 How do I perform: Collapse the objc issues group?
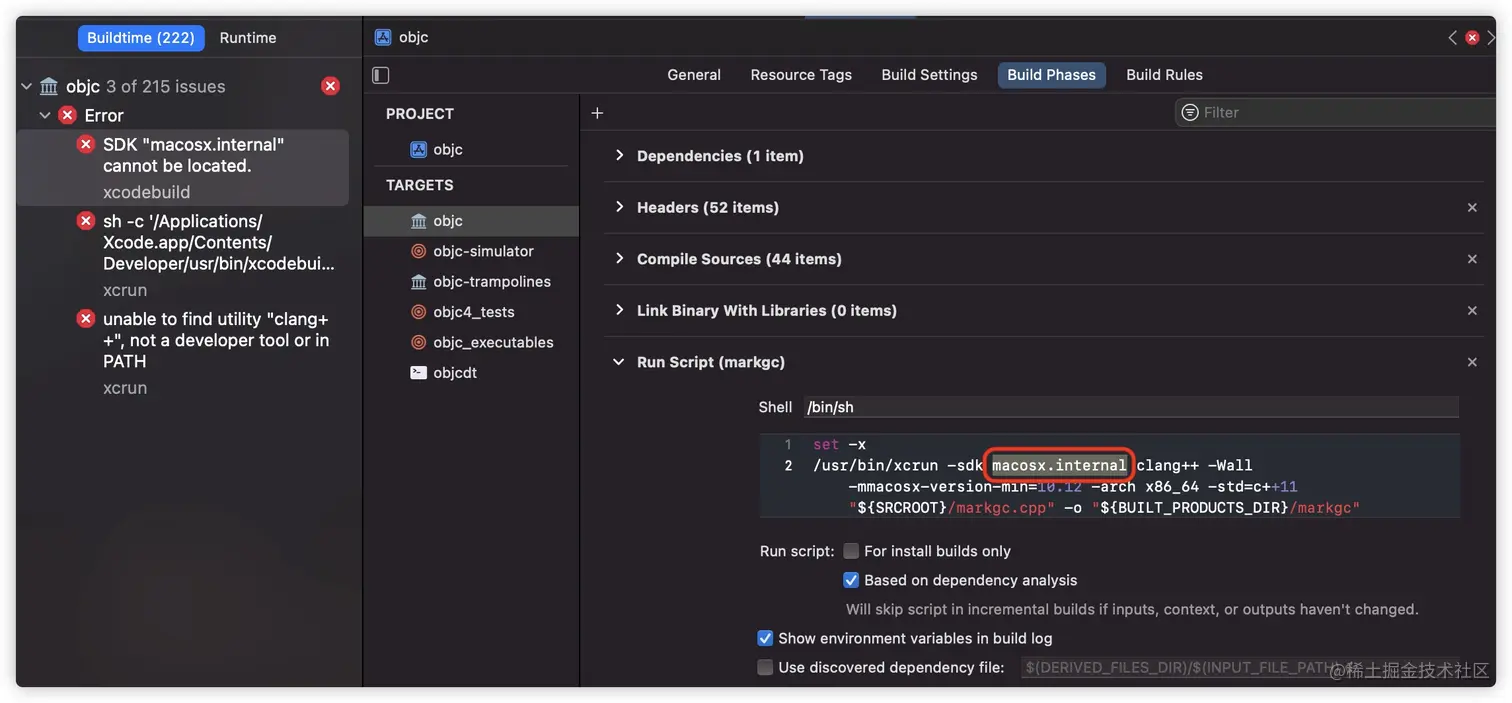tap(27, 87)
